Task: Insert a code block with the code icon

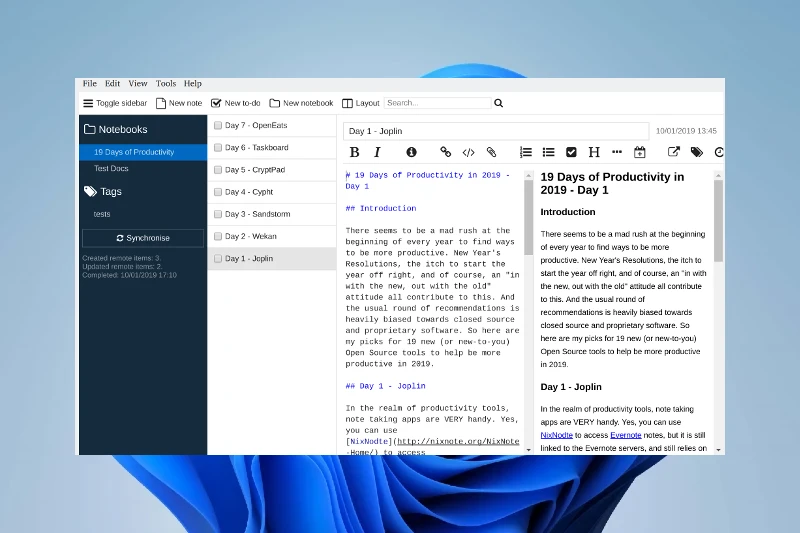Action: point(468,152)
